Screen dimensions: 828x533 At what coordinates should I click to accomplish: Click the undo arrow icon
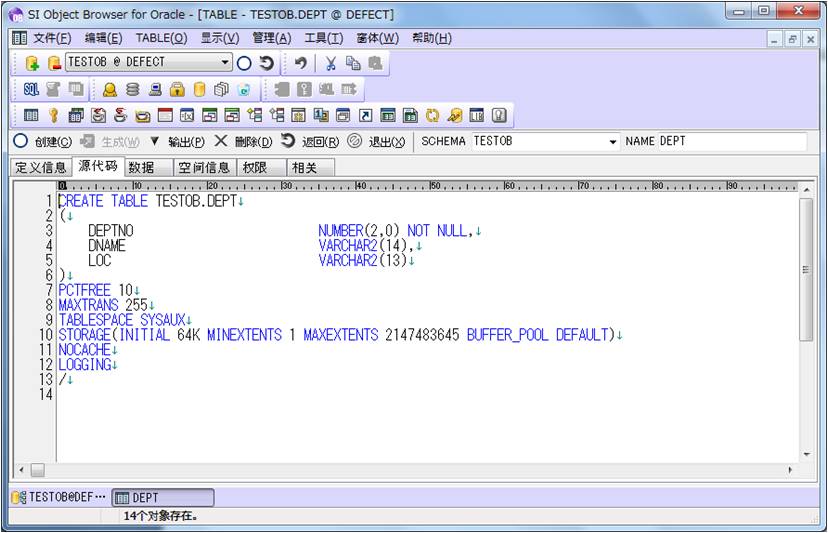(x=301, y=63)
